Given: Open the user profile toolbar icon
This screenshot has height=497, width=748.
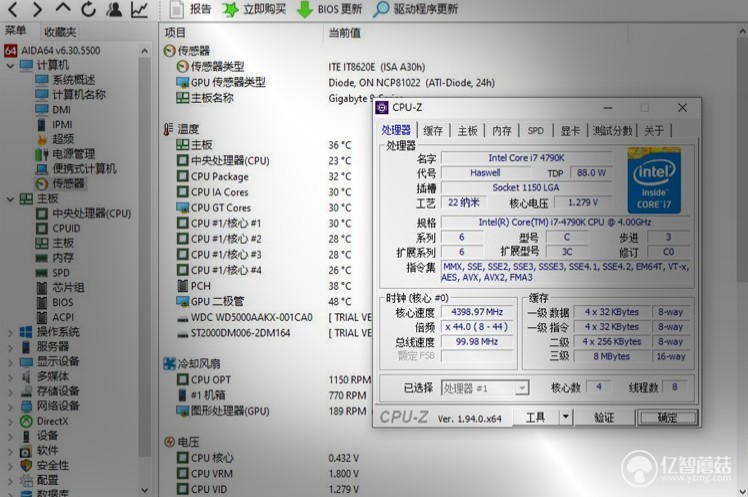Looking at the screenshot, I should [114, 9].
